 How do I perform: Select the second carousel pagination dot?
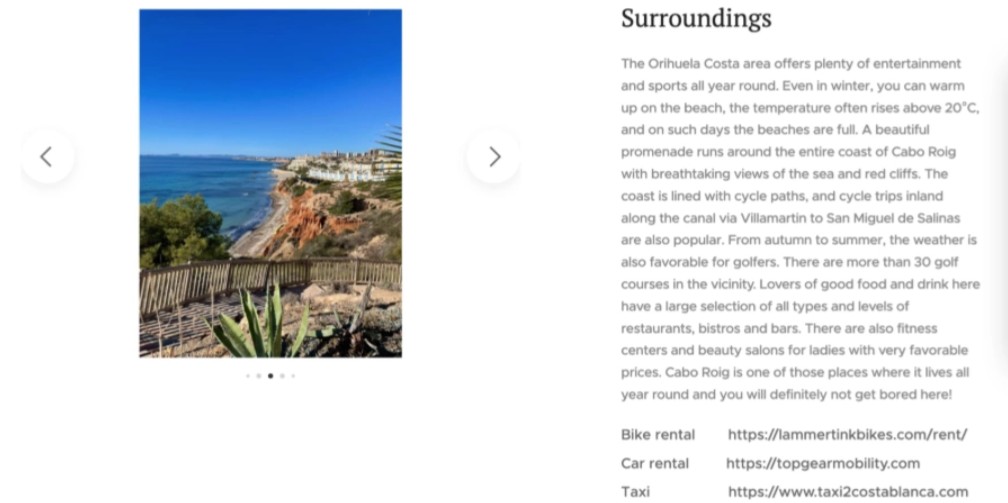click(x=258, y=376)
